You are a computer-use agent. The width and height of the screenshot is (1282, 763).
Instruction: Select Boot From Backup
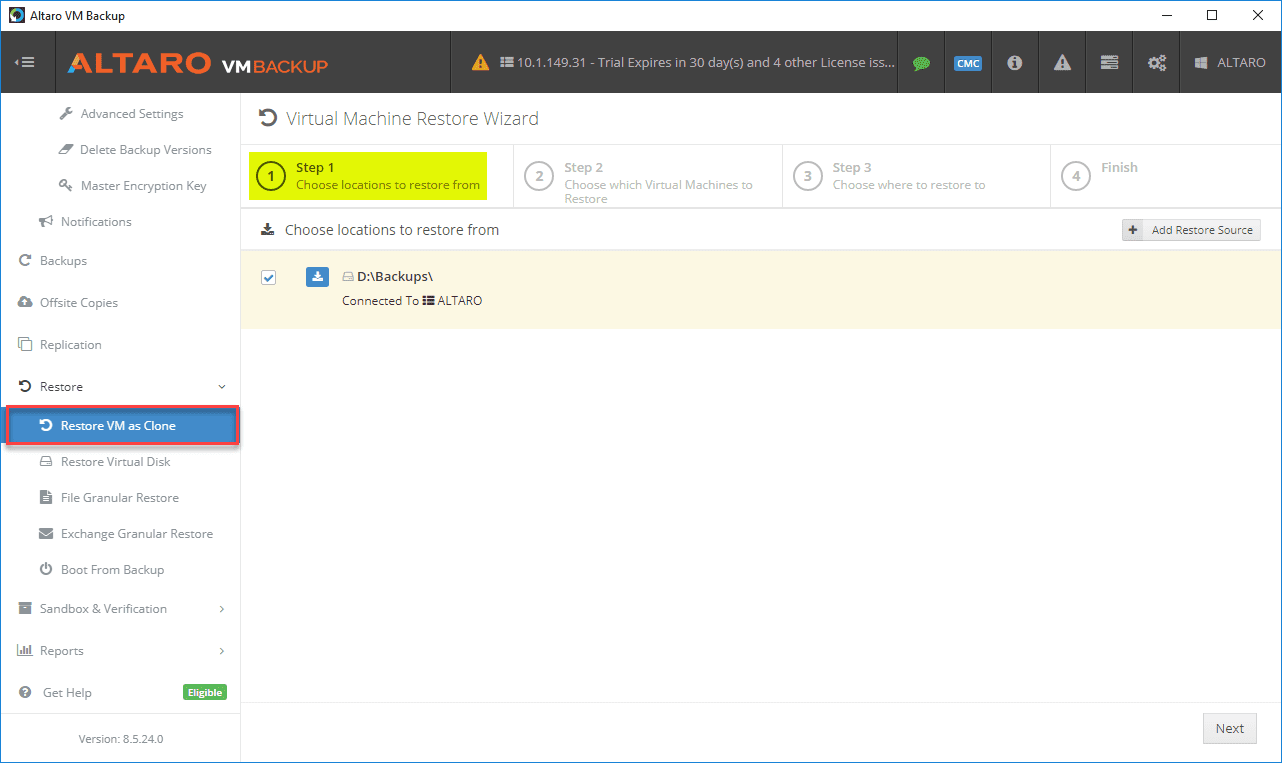click(x=112, y=570)
